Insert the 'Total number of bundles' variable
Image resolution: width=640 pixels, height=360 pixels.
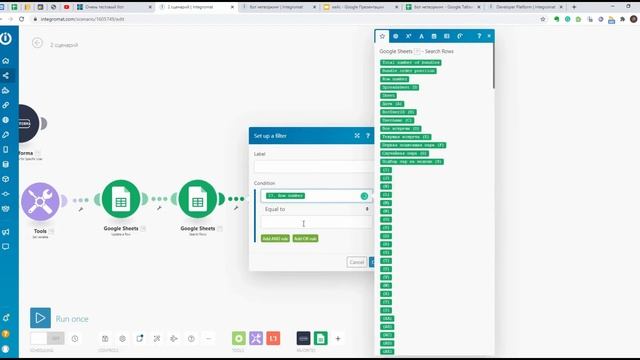coord(411,62)
